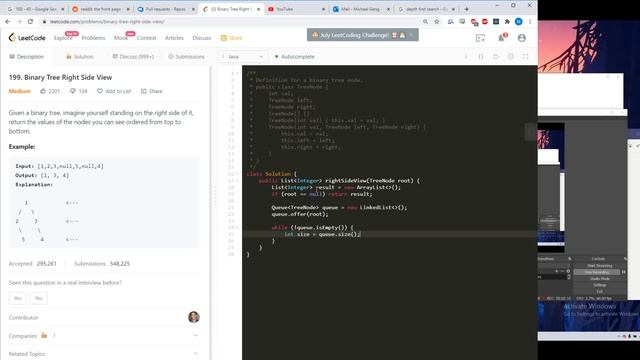Click the contributor avatar photo
Image resolution: width=640 pixels, height=360 pixels.
(194, 317)
